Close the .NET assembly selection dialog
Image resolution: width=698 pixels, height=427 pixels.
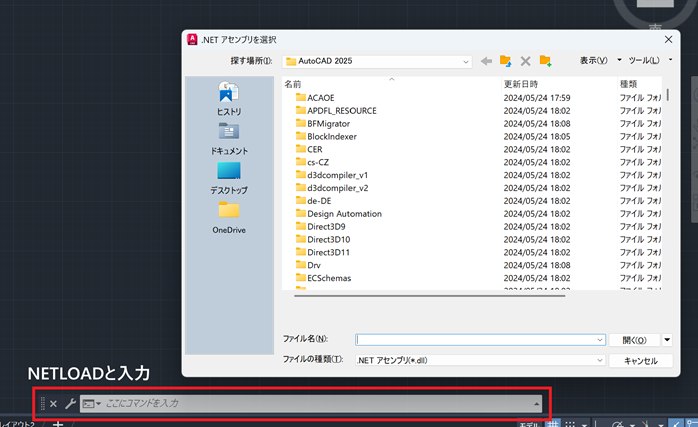tap(668, 40)
